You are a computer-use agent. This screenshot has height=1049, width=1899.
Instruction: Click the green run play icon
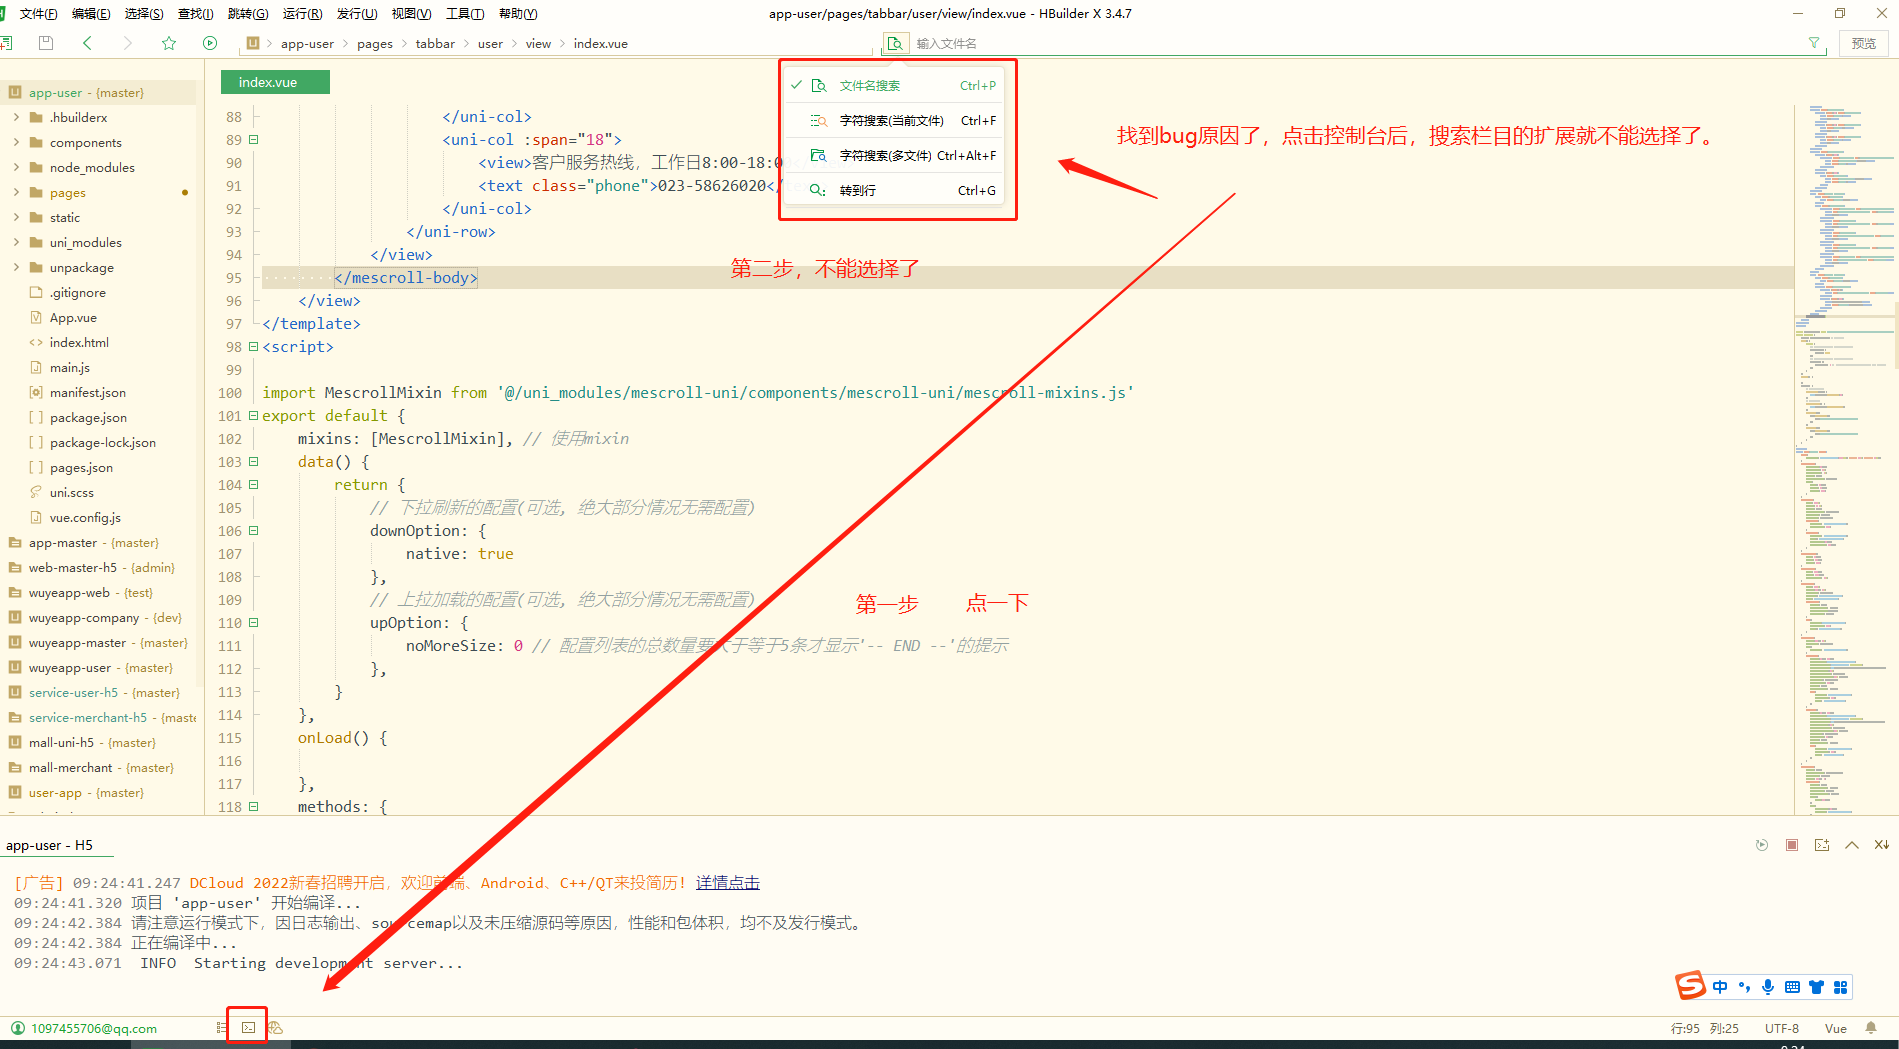click(x=210, y=43)
